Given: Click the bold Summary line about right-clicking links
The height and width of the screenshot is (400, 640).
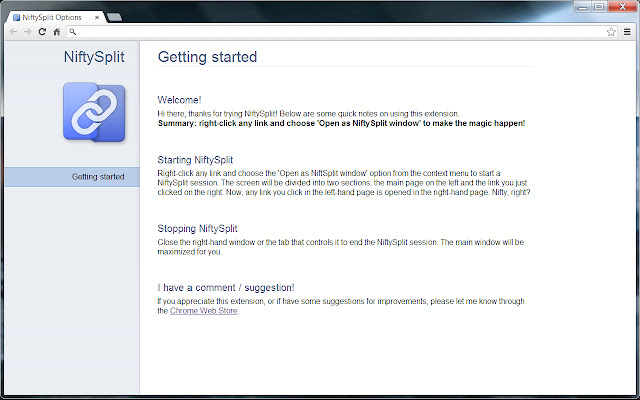Looking at the screenshot, I should 341,123.
